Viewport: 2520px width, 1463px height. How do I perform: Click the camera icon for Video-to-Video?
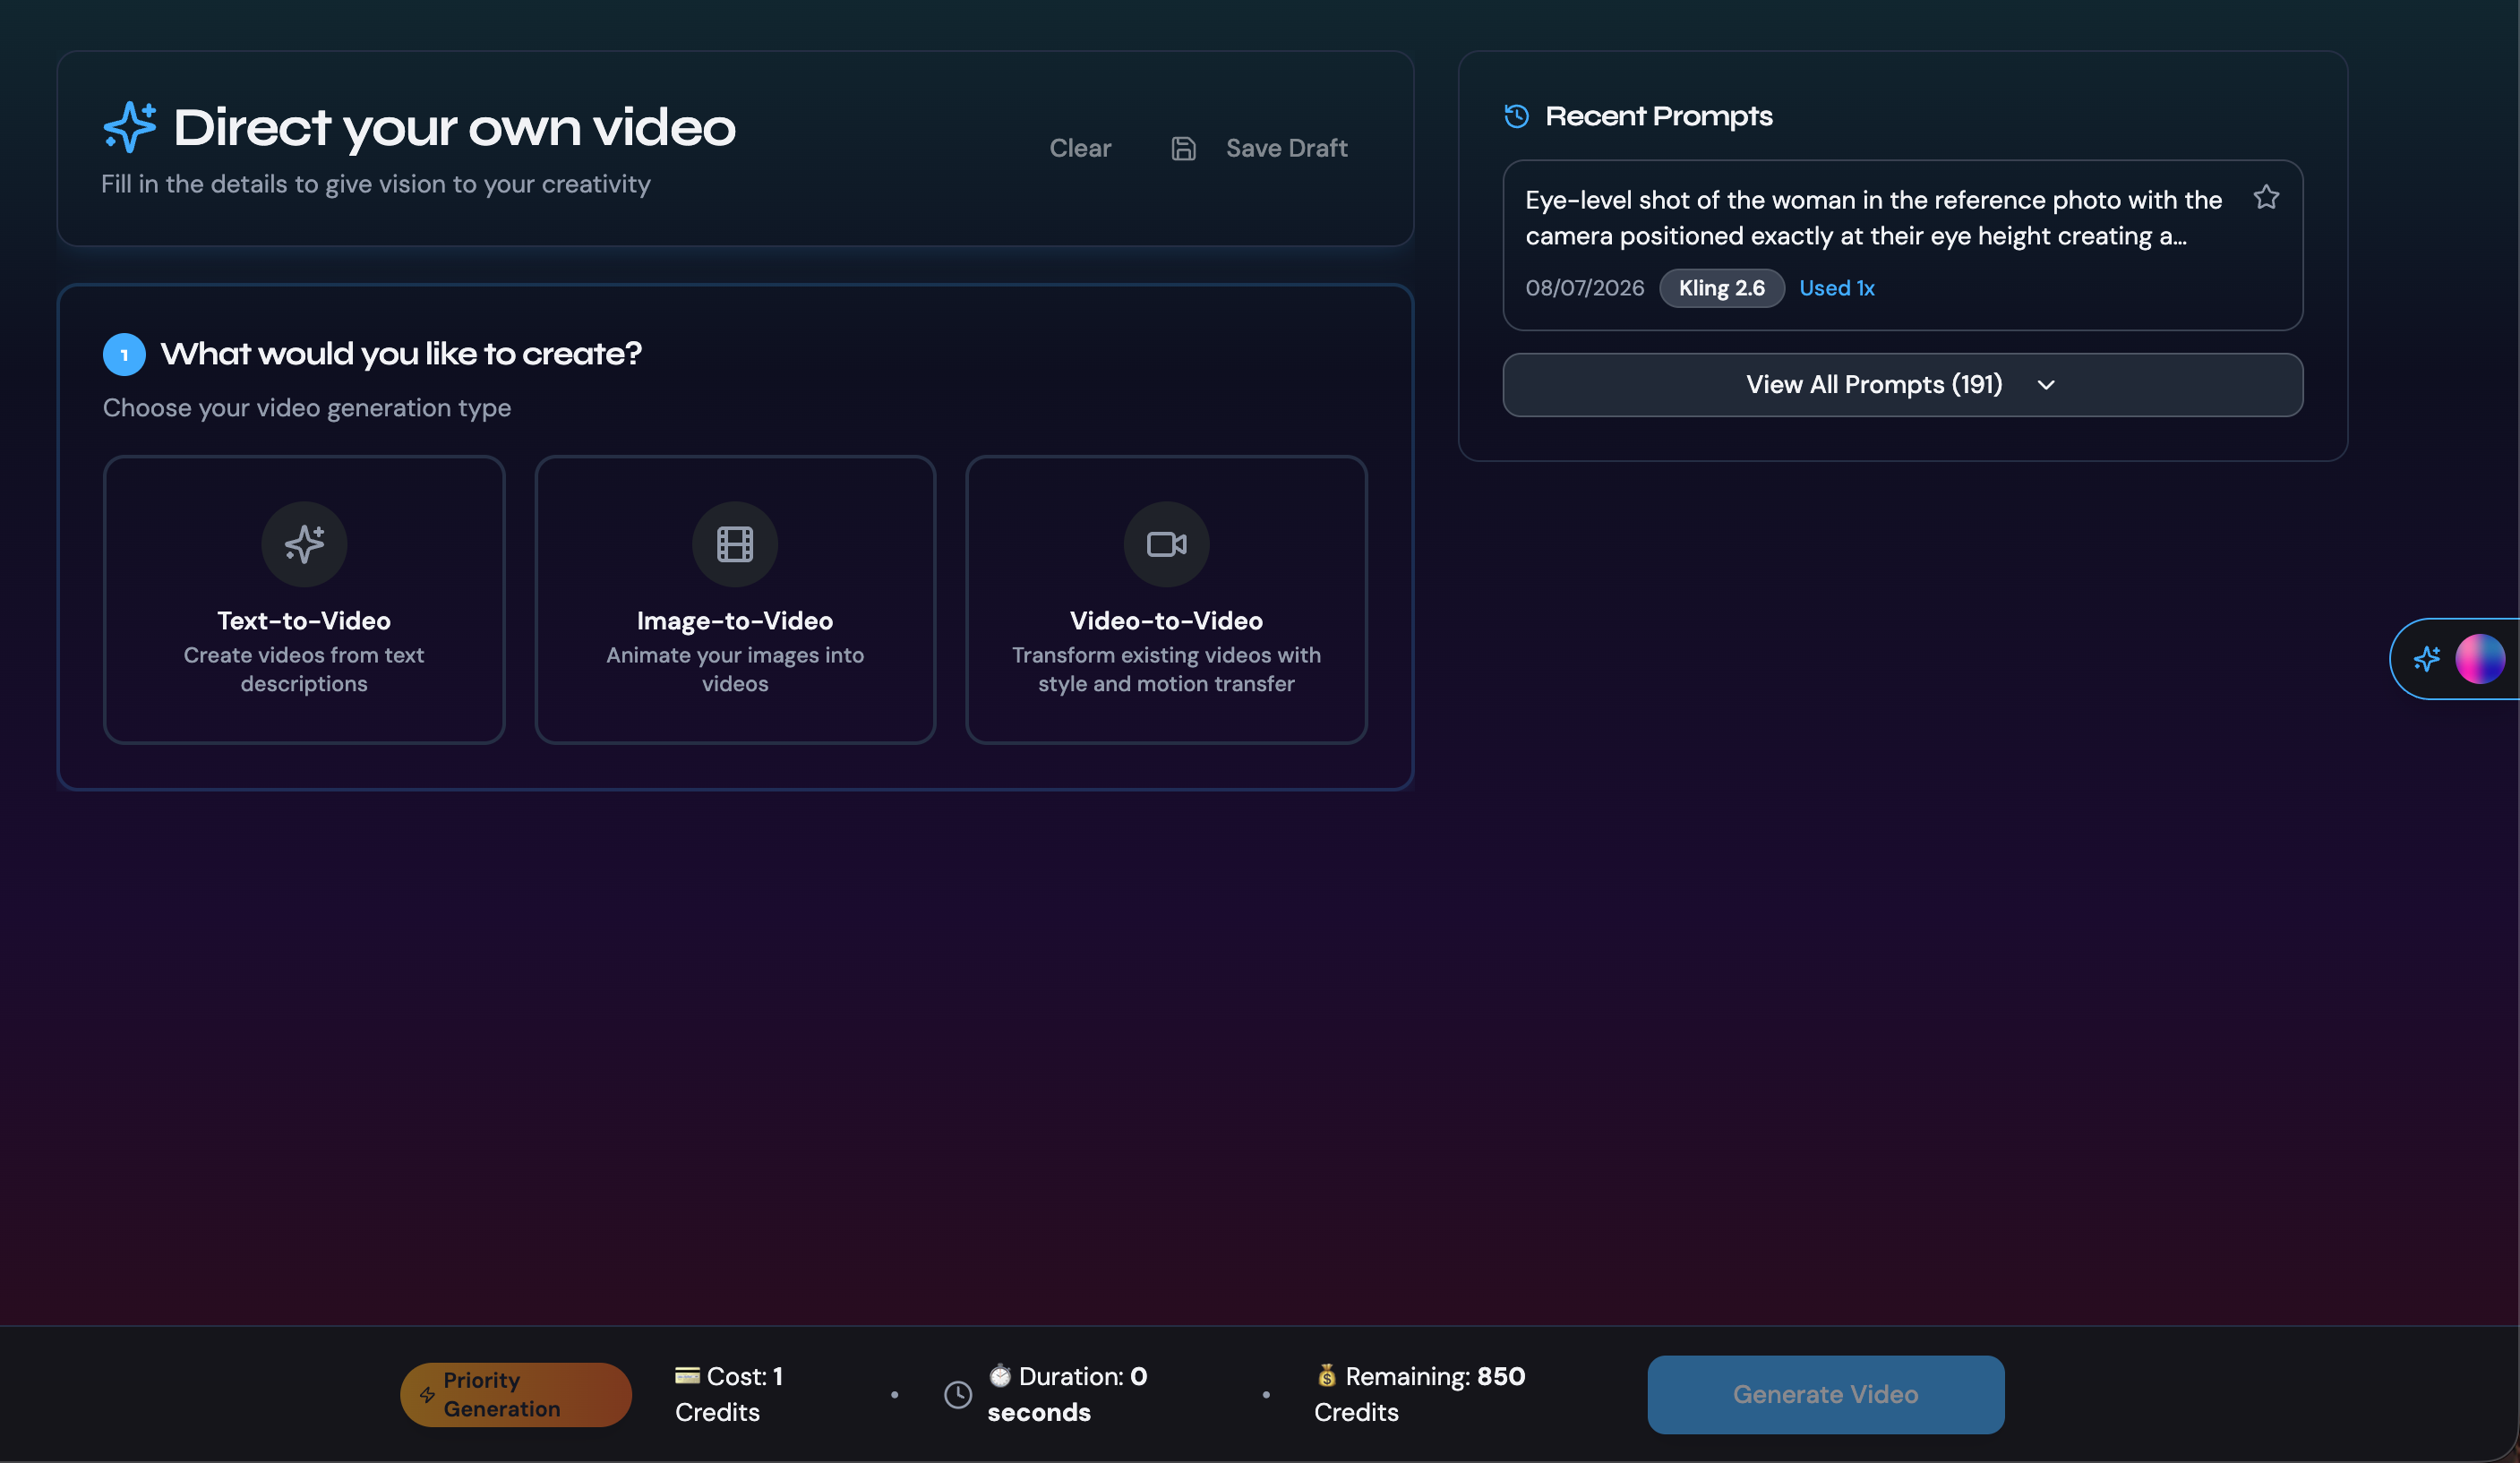tap(1166, 544)
